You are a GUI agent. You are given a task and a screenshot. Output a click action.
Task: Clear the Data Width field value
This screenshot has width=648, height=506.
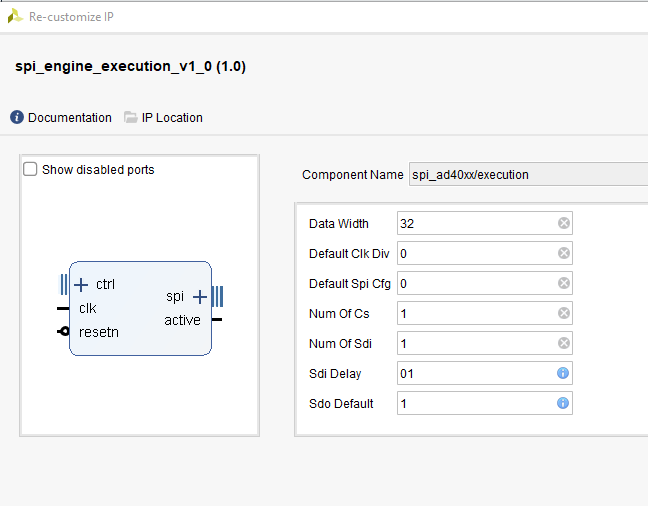click(x=564, y=224)
